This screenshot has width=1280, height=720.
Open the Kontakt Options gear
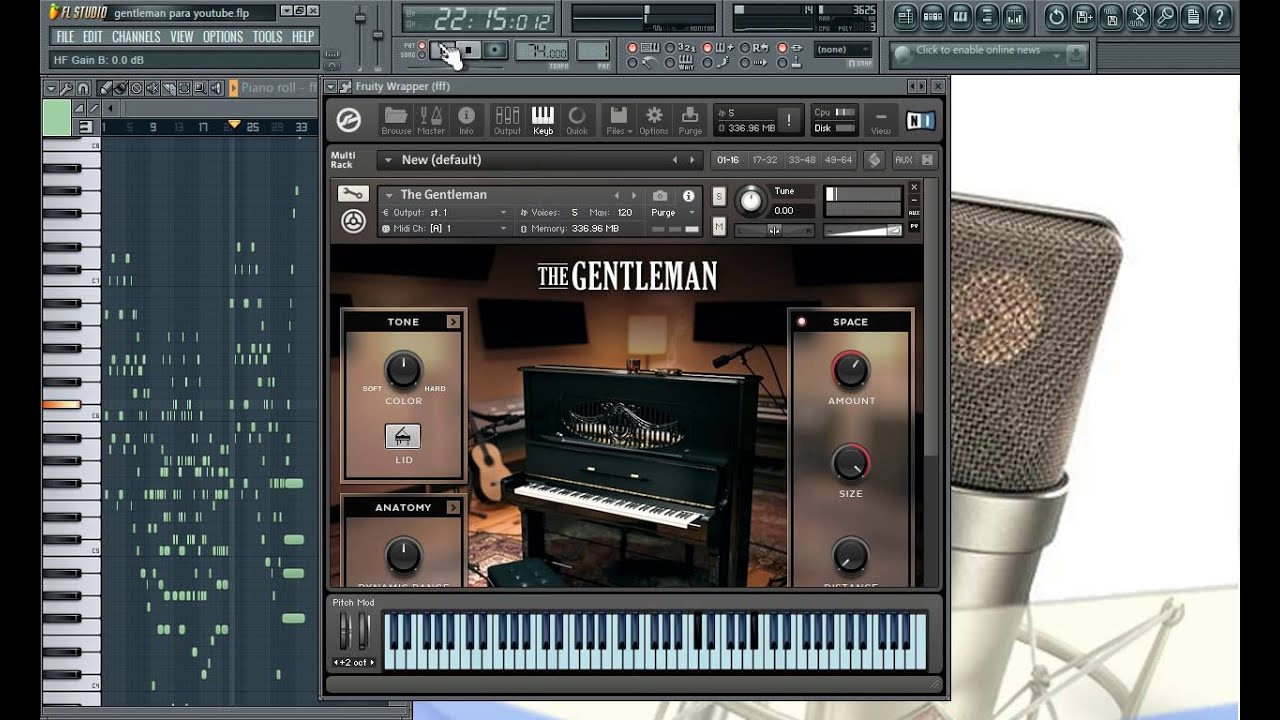point(654,120)
